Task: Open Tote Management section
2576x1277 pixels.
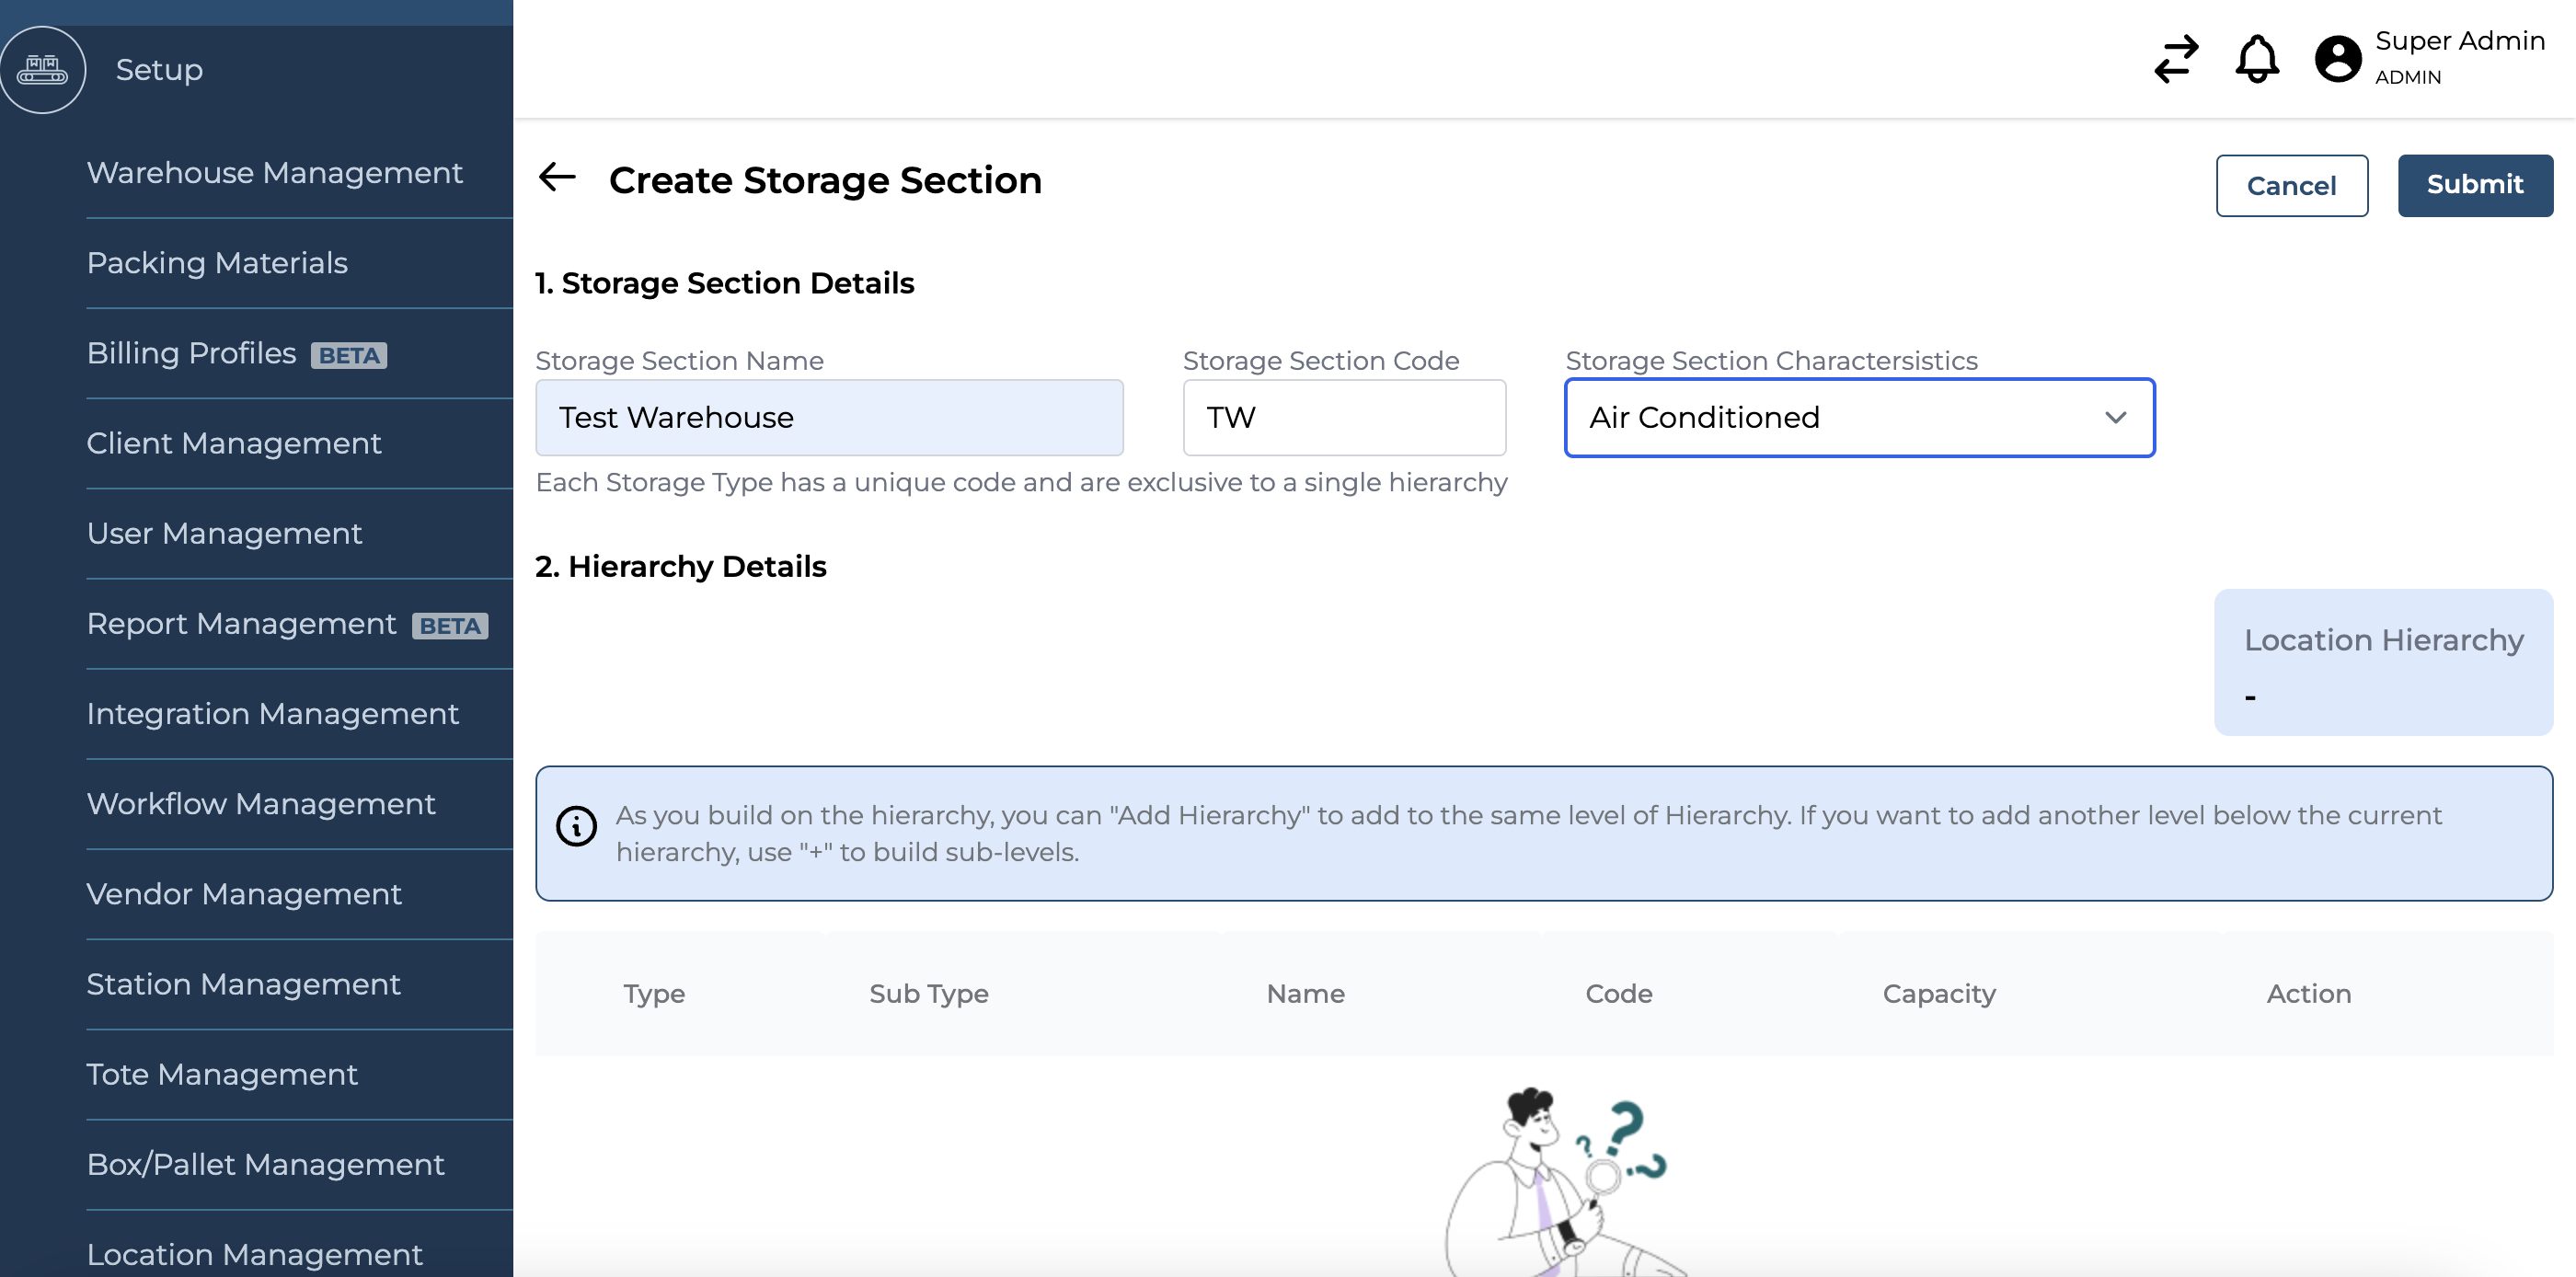Action: [222, 1074]
